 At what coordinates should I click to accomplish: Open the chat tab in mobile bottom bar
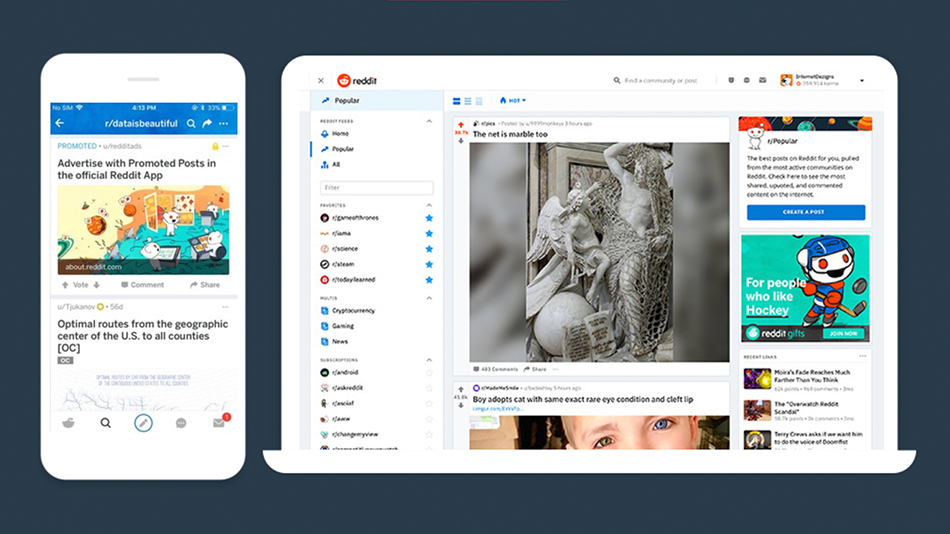pyautogui.click(x=181, y=423)
